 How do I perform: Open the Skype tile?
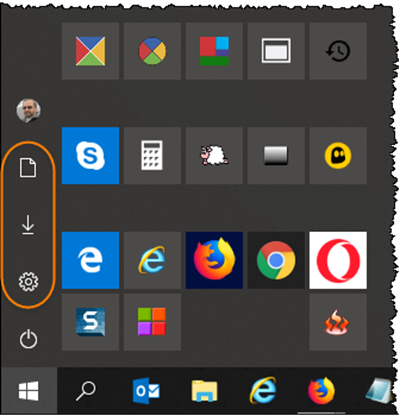pos(90,155)
